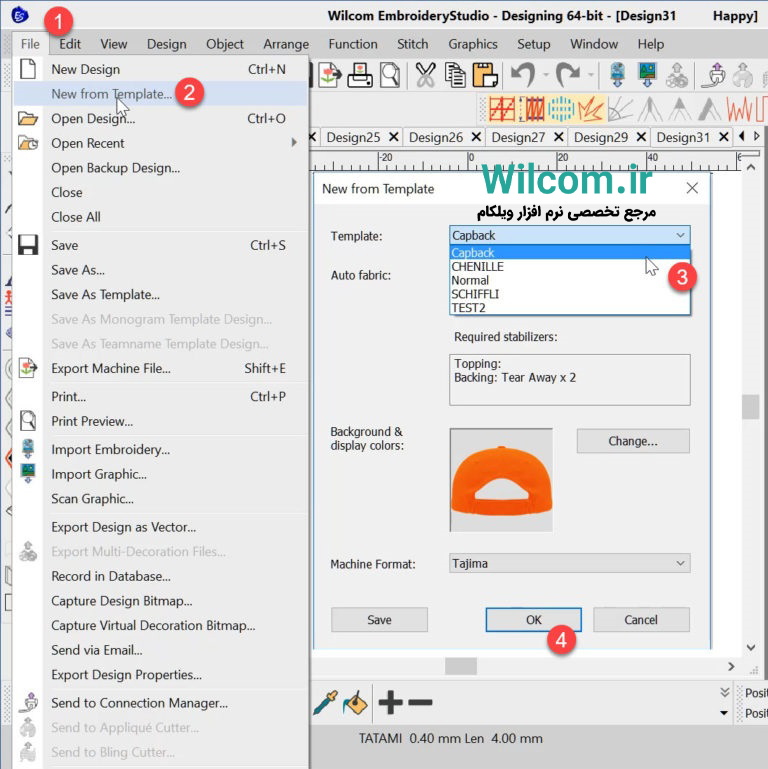Image resolution: width=768 pixels, height=769 pixels.
Task: Switch to the Design29 tab
Action: [601, 137]
